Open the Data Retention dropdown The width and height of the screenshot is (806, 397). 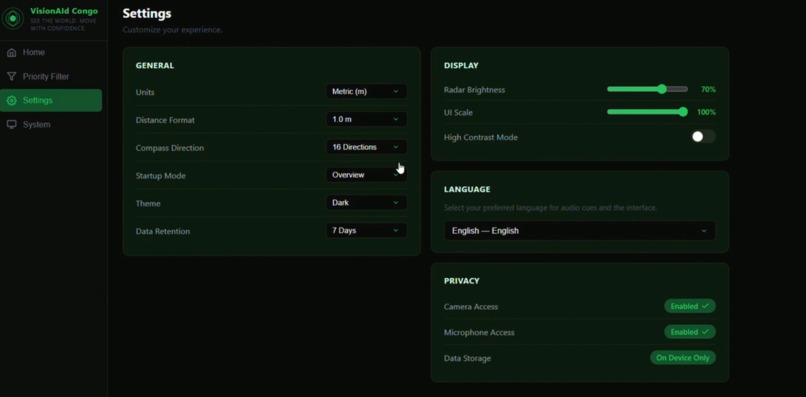tap(366, 230)
